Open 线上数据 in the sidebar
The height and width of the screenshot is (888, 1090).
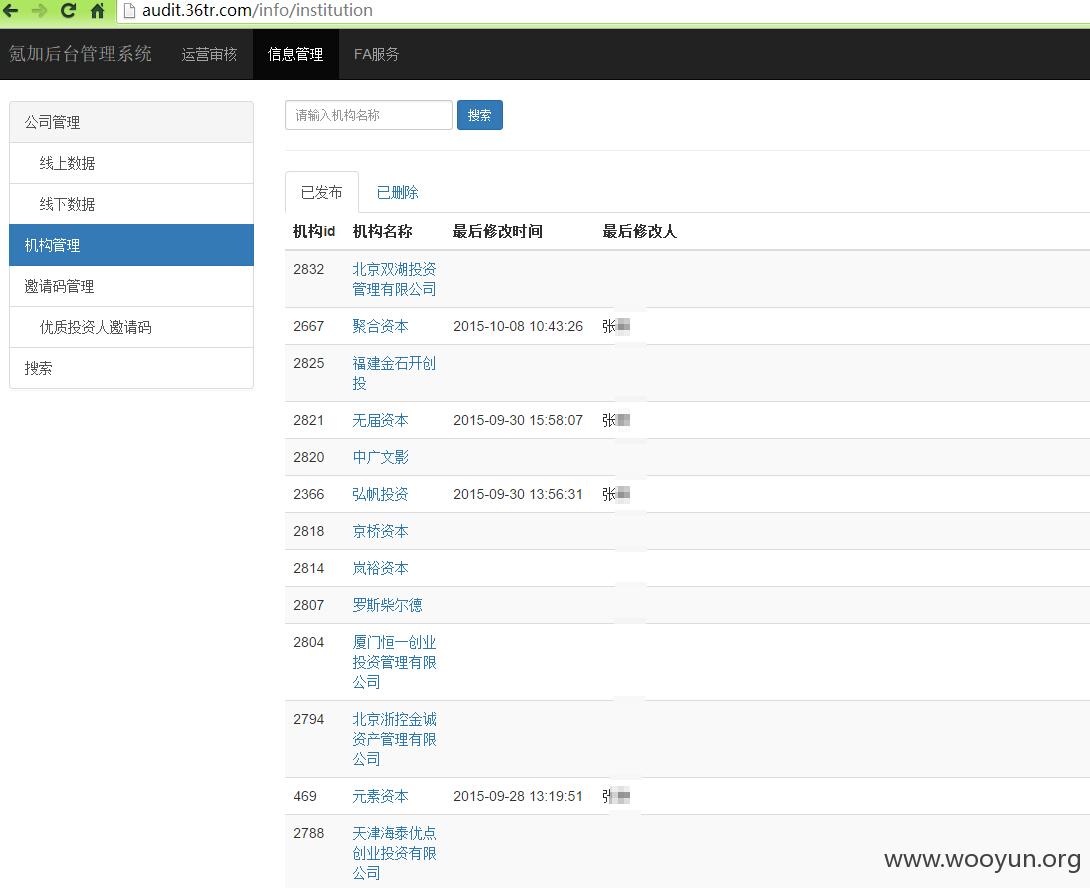(x=131, y=163)
